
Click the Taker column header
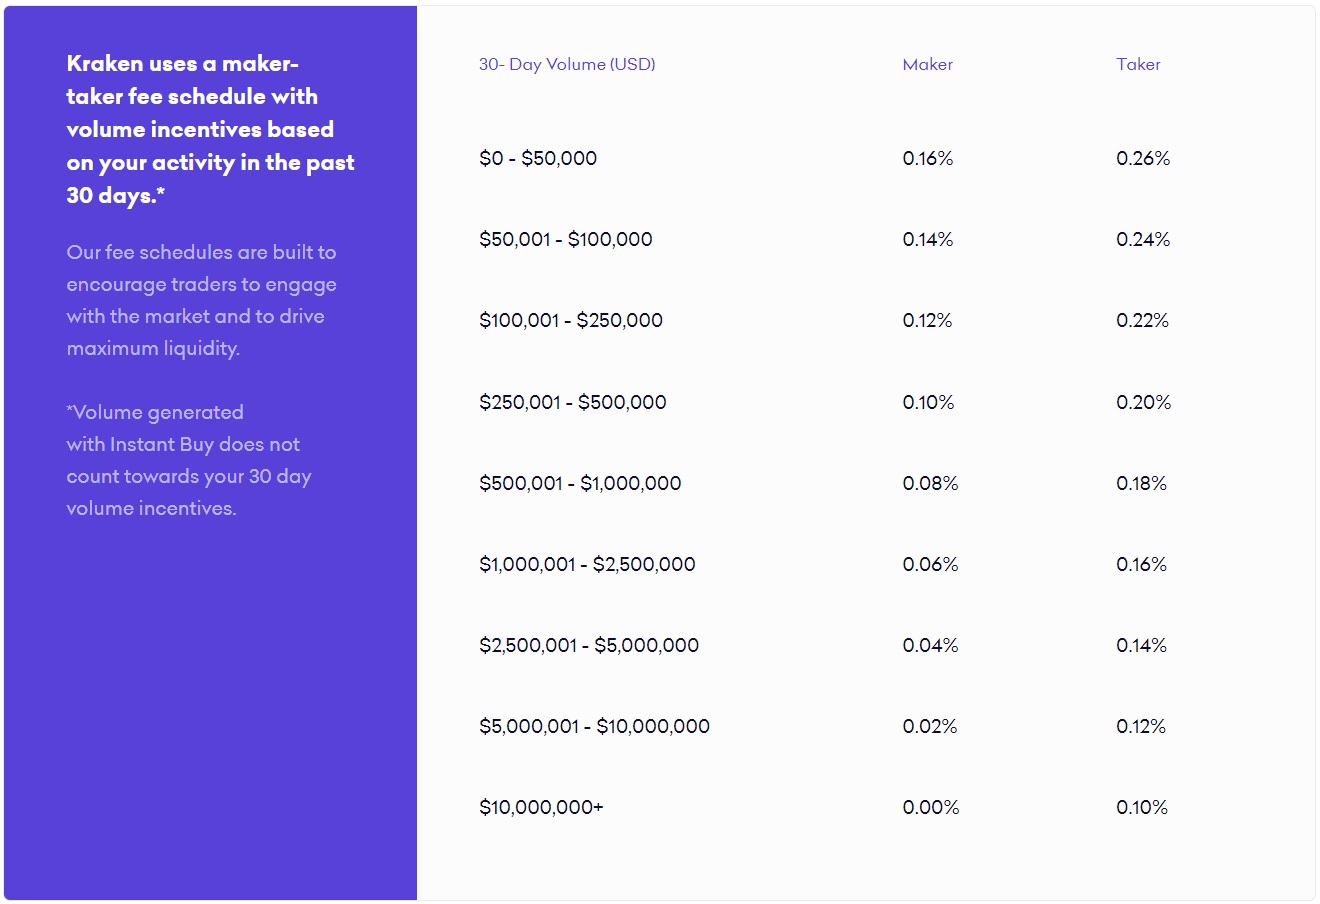tap(1138, 64)
